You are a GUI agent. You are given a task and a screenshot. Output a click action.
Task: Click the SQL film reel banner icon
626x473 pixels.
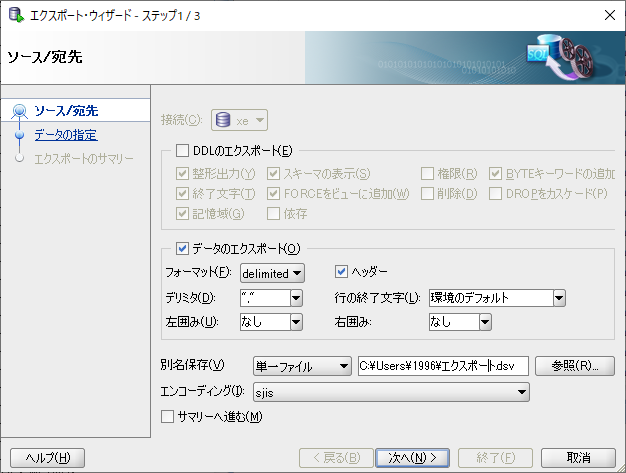[x=561, y=56]
